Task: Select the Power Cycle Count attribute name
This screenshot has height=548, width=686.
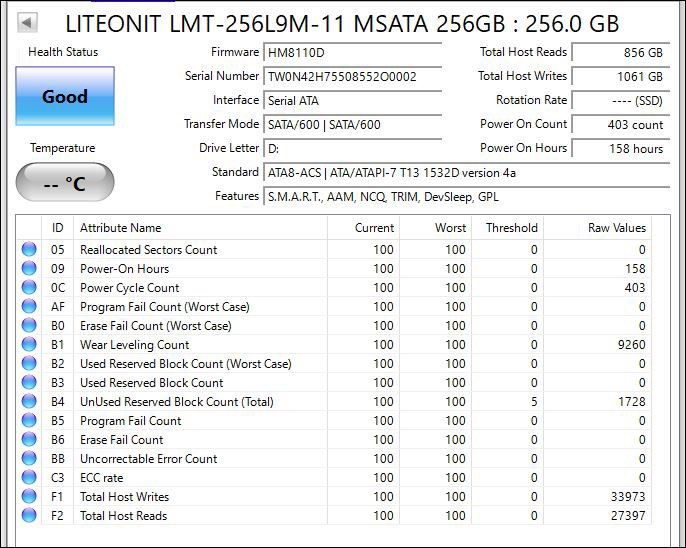Action: click(130, 288)
